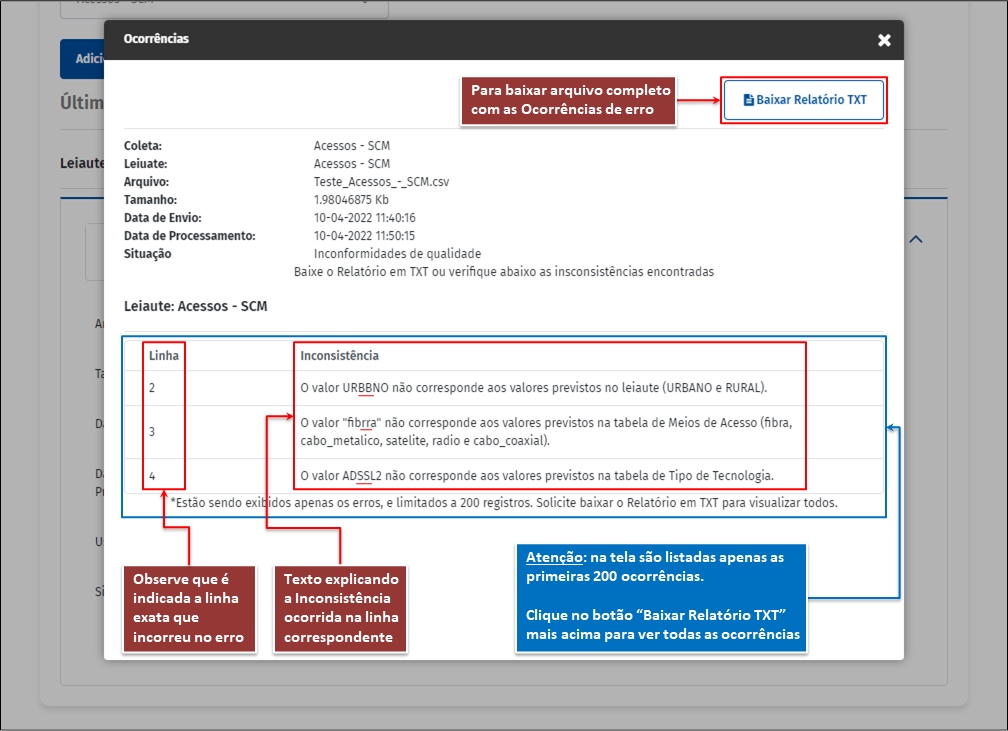Click the red note explaining the Inconsistência text
1008x731 pixels.
pos(340,609)
